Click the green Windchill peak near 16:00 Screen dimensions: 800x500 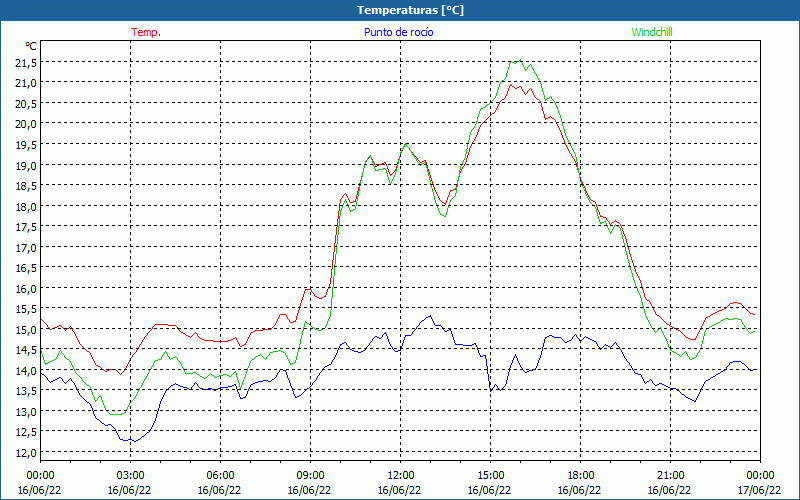[520, 61]
